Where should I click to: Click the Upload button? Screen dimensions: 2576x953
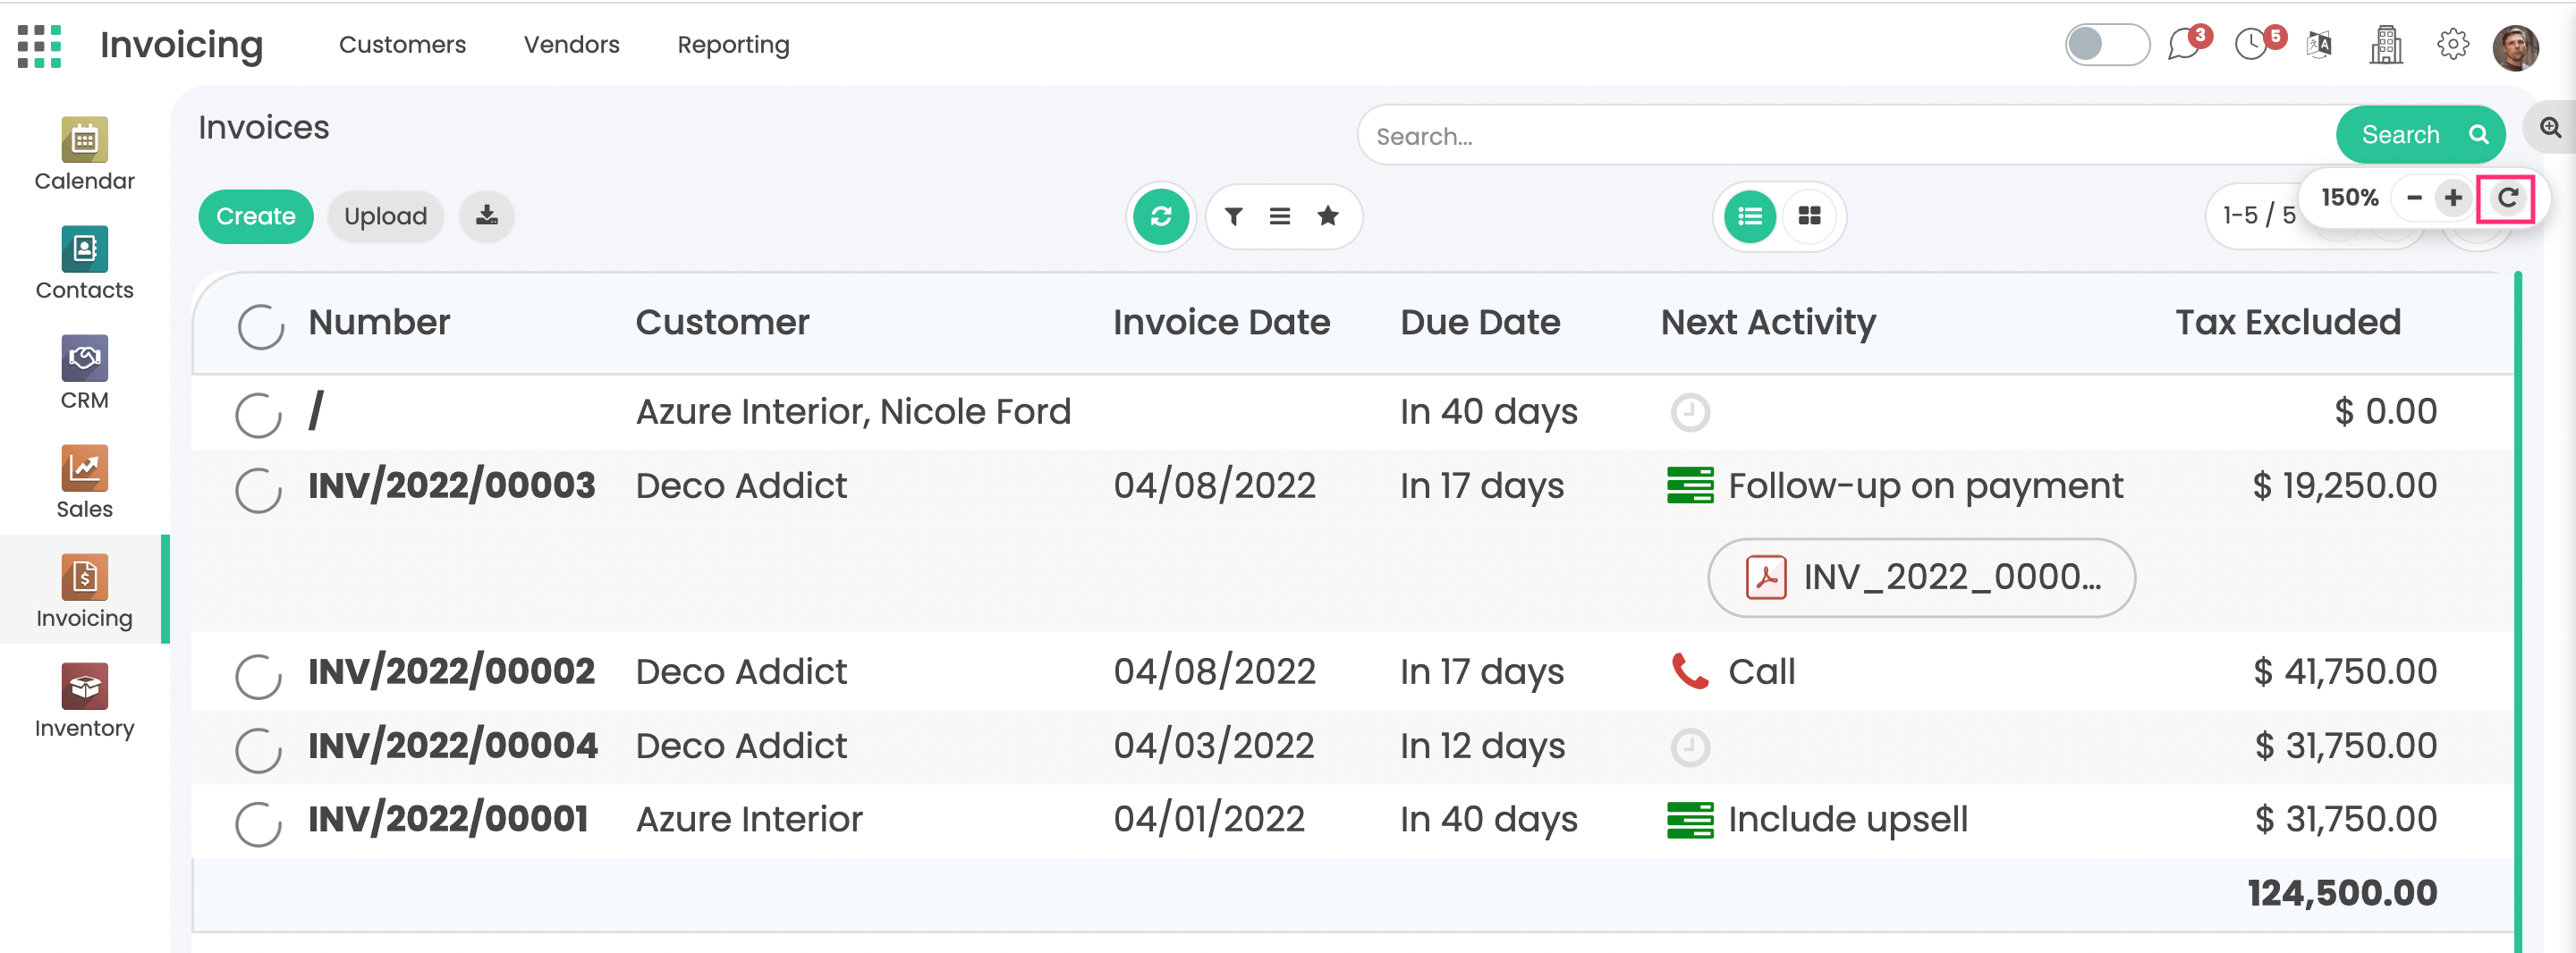(x=385, y=216)
